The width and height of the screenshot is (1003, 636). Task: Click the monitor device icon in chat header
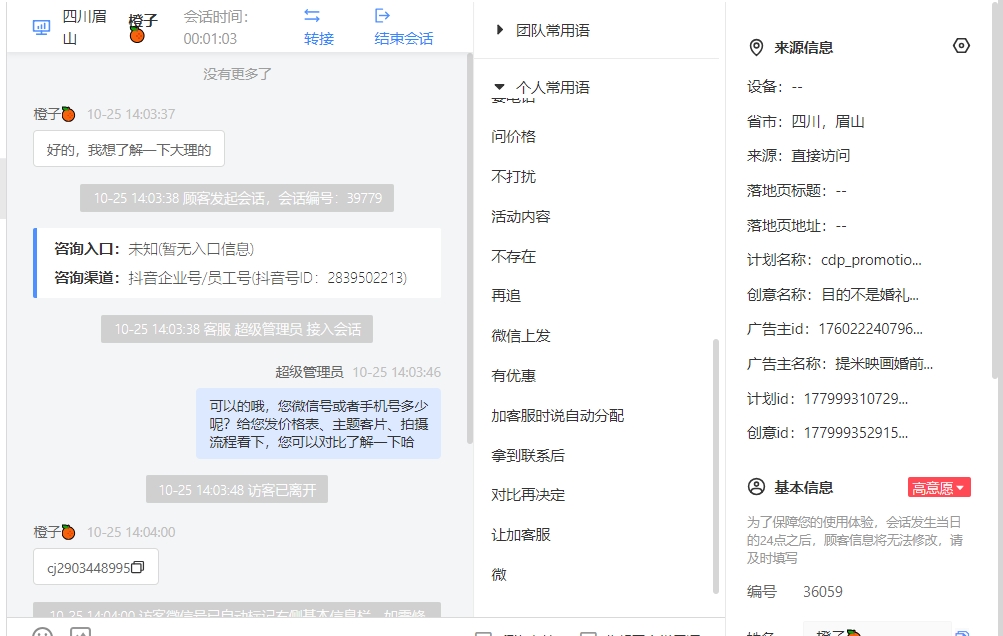[x=41, y=28]
